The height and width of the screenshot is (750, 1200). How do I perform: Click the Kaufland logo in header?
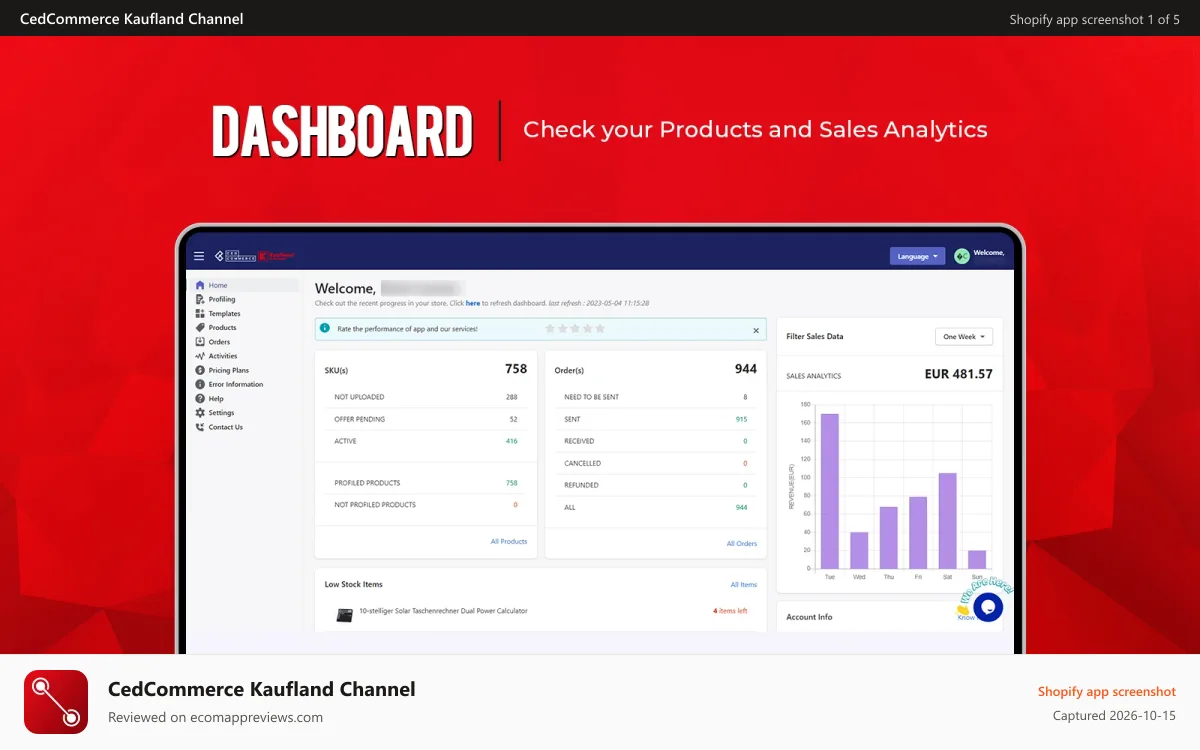point(277,256)
